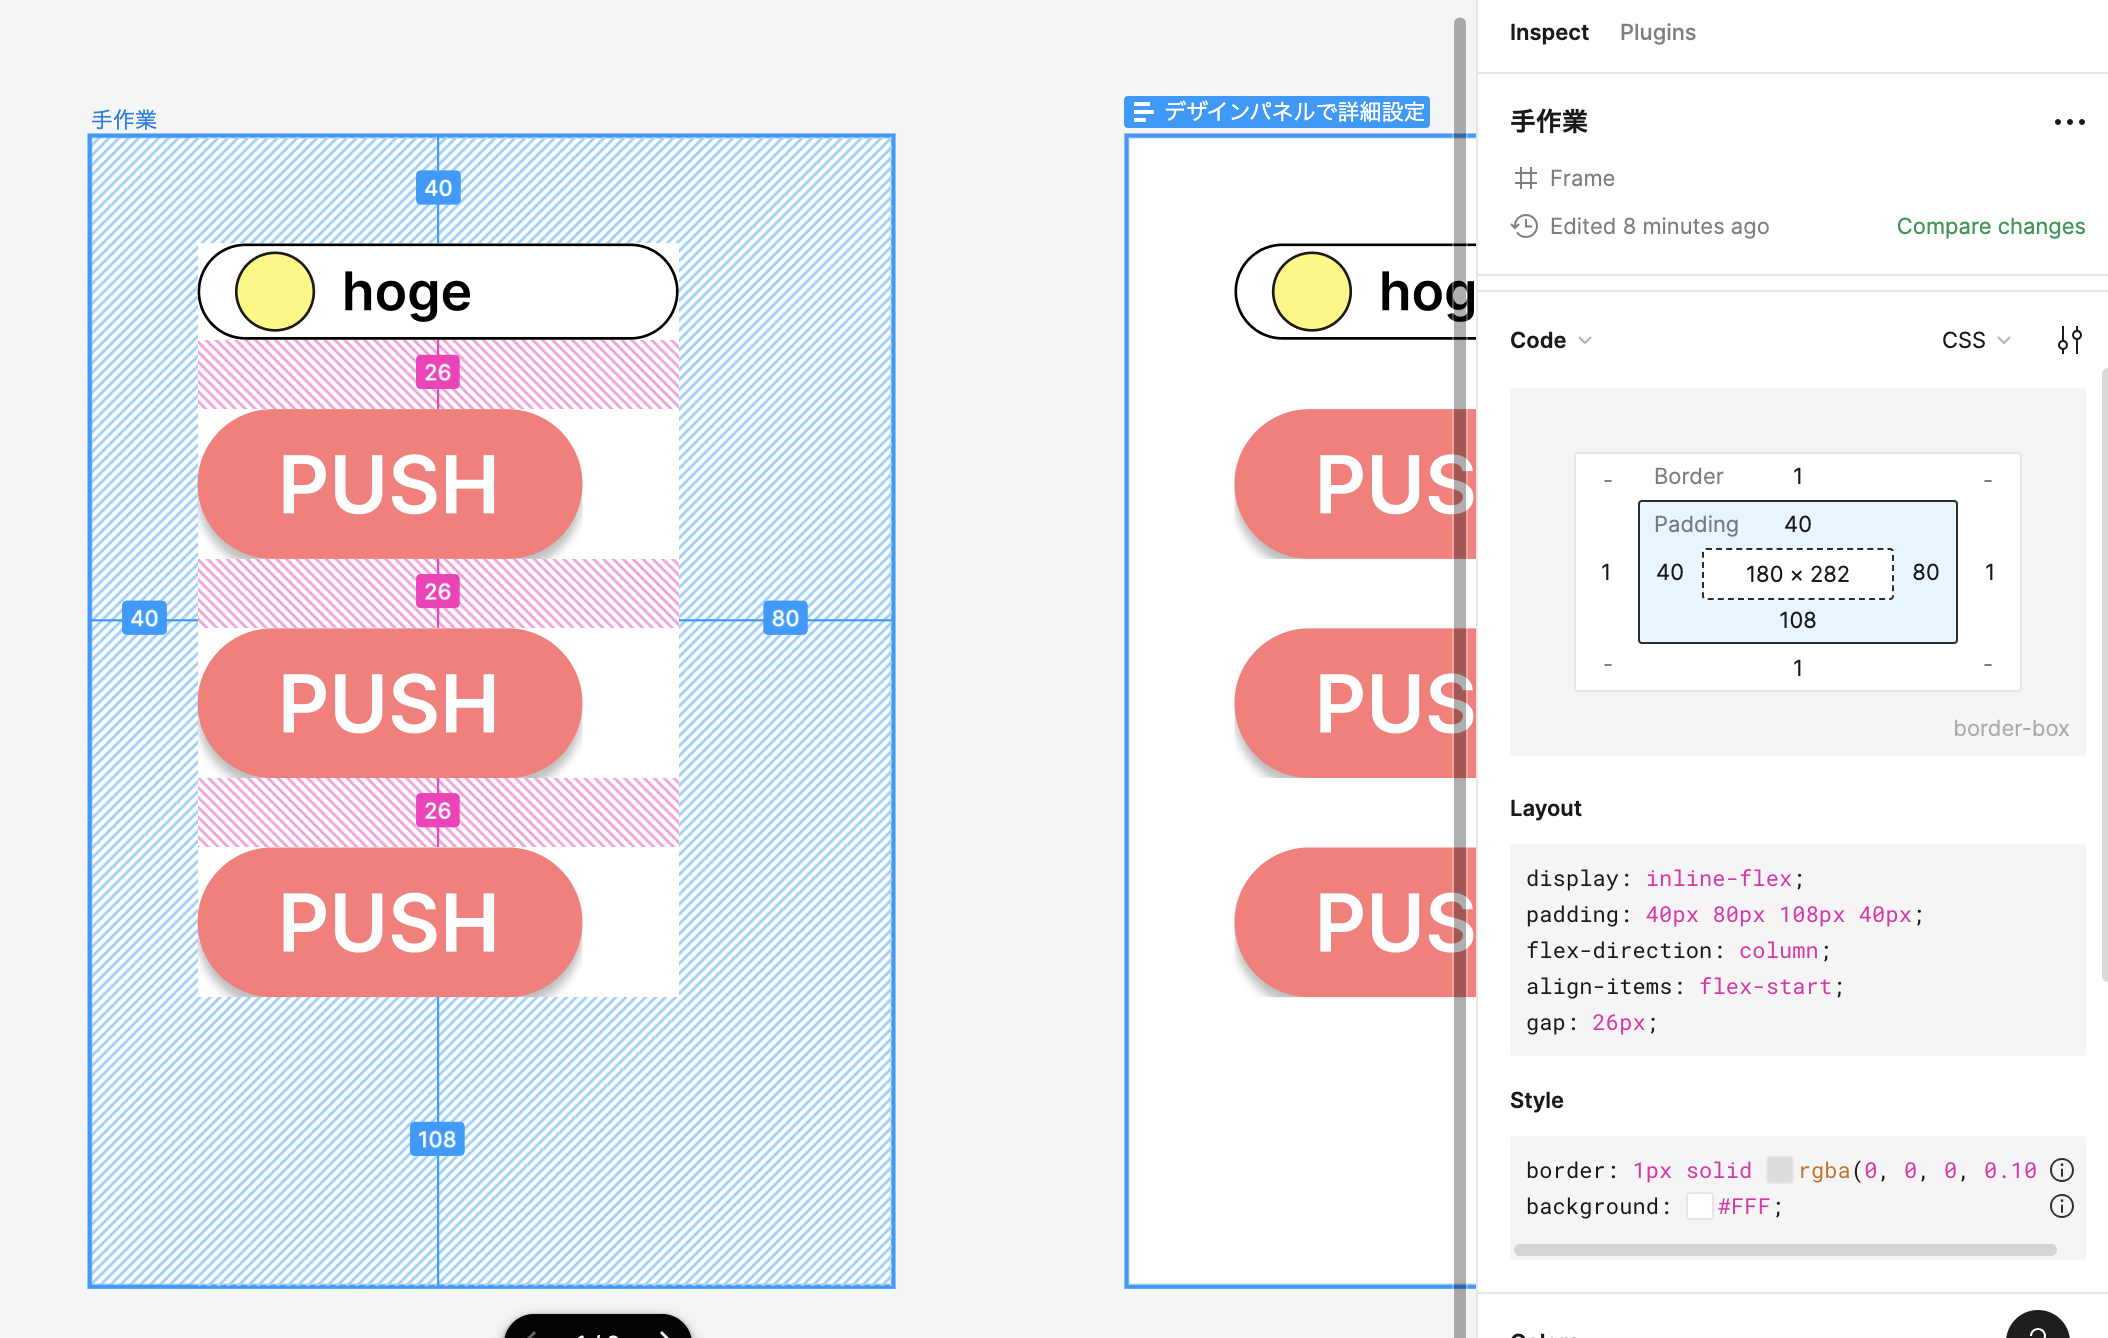Viewport: 2108px width, 1338px height.
Task: Click the info icon beside border rule
Action: [2061, 1170]
